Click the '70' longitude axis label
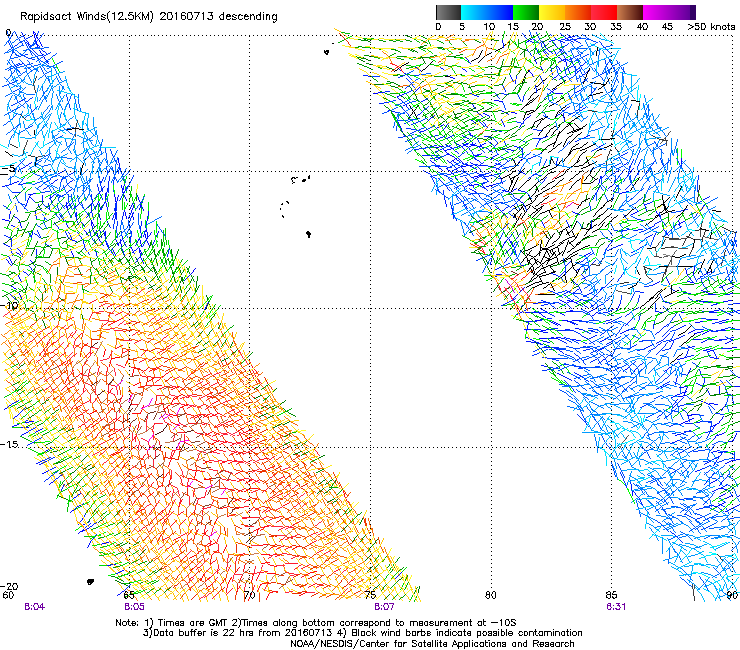This screenshot has height=650, width=740. point(250,595)
